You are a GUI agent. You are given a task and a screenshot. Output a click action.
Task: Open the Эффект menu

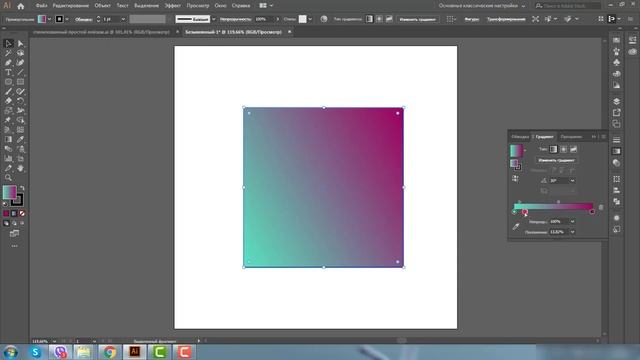point(173,6)
